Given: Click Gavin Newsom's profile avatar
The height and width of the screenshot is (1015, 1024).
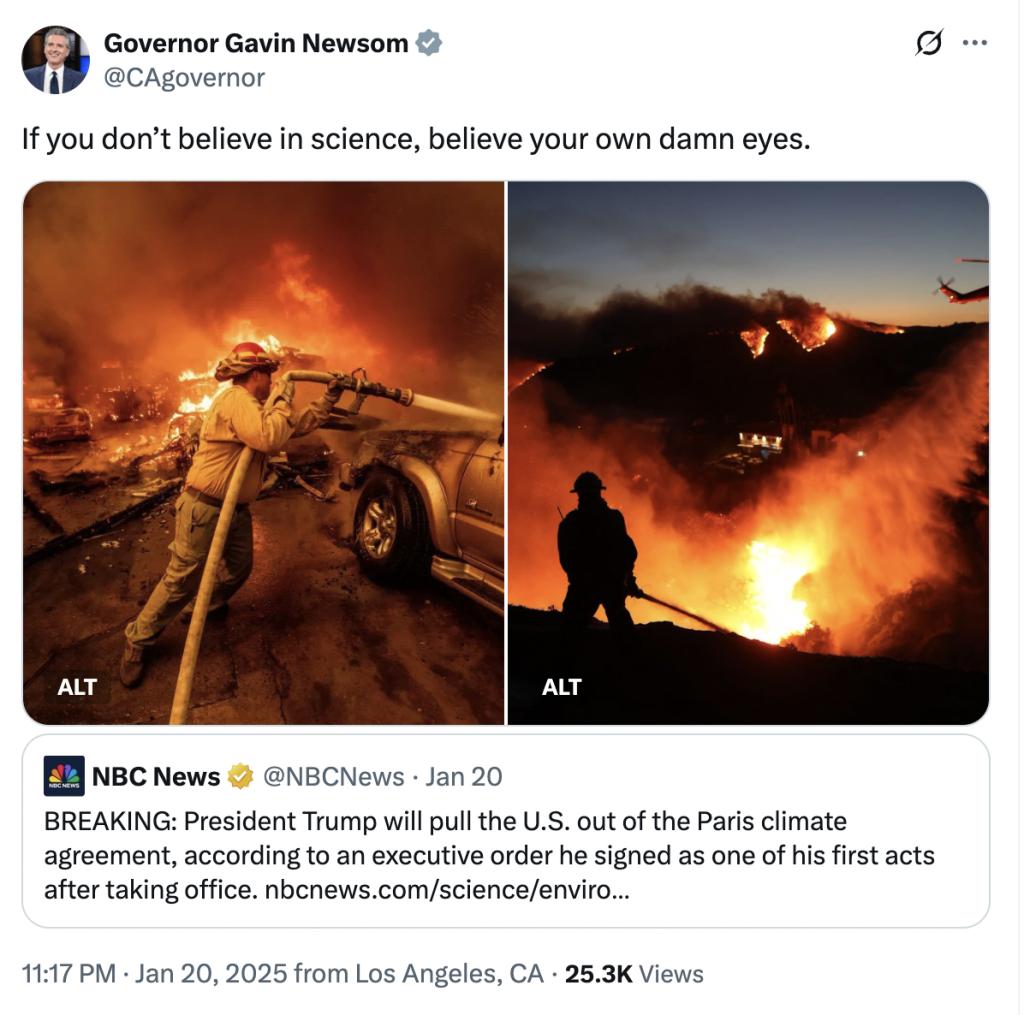Looking at the screenshot, I should [54, 60].
